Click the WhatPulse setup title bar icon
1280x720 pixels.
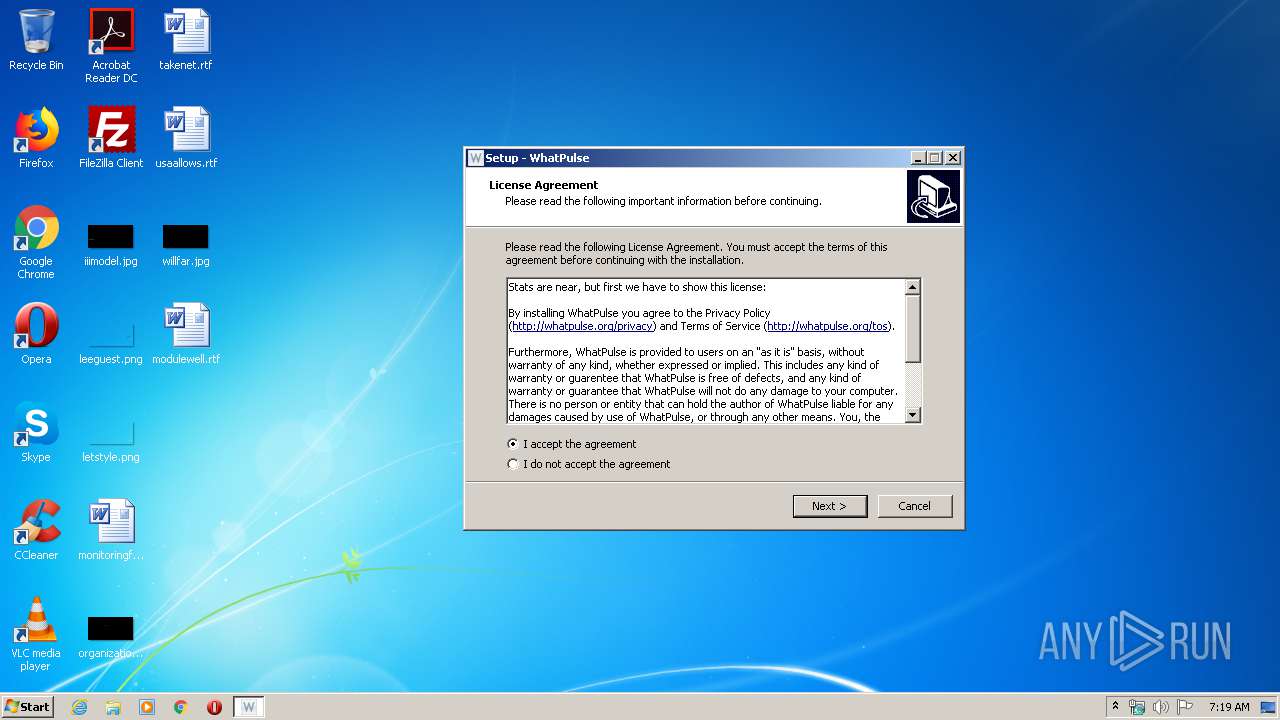point(476,158)
